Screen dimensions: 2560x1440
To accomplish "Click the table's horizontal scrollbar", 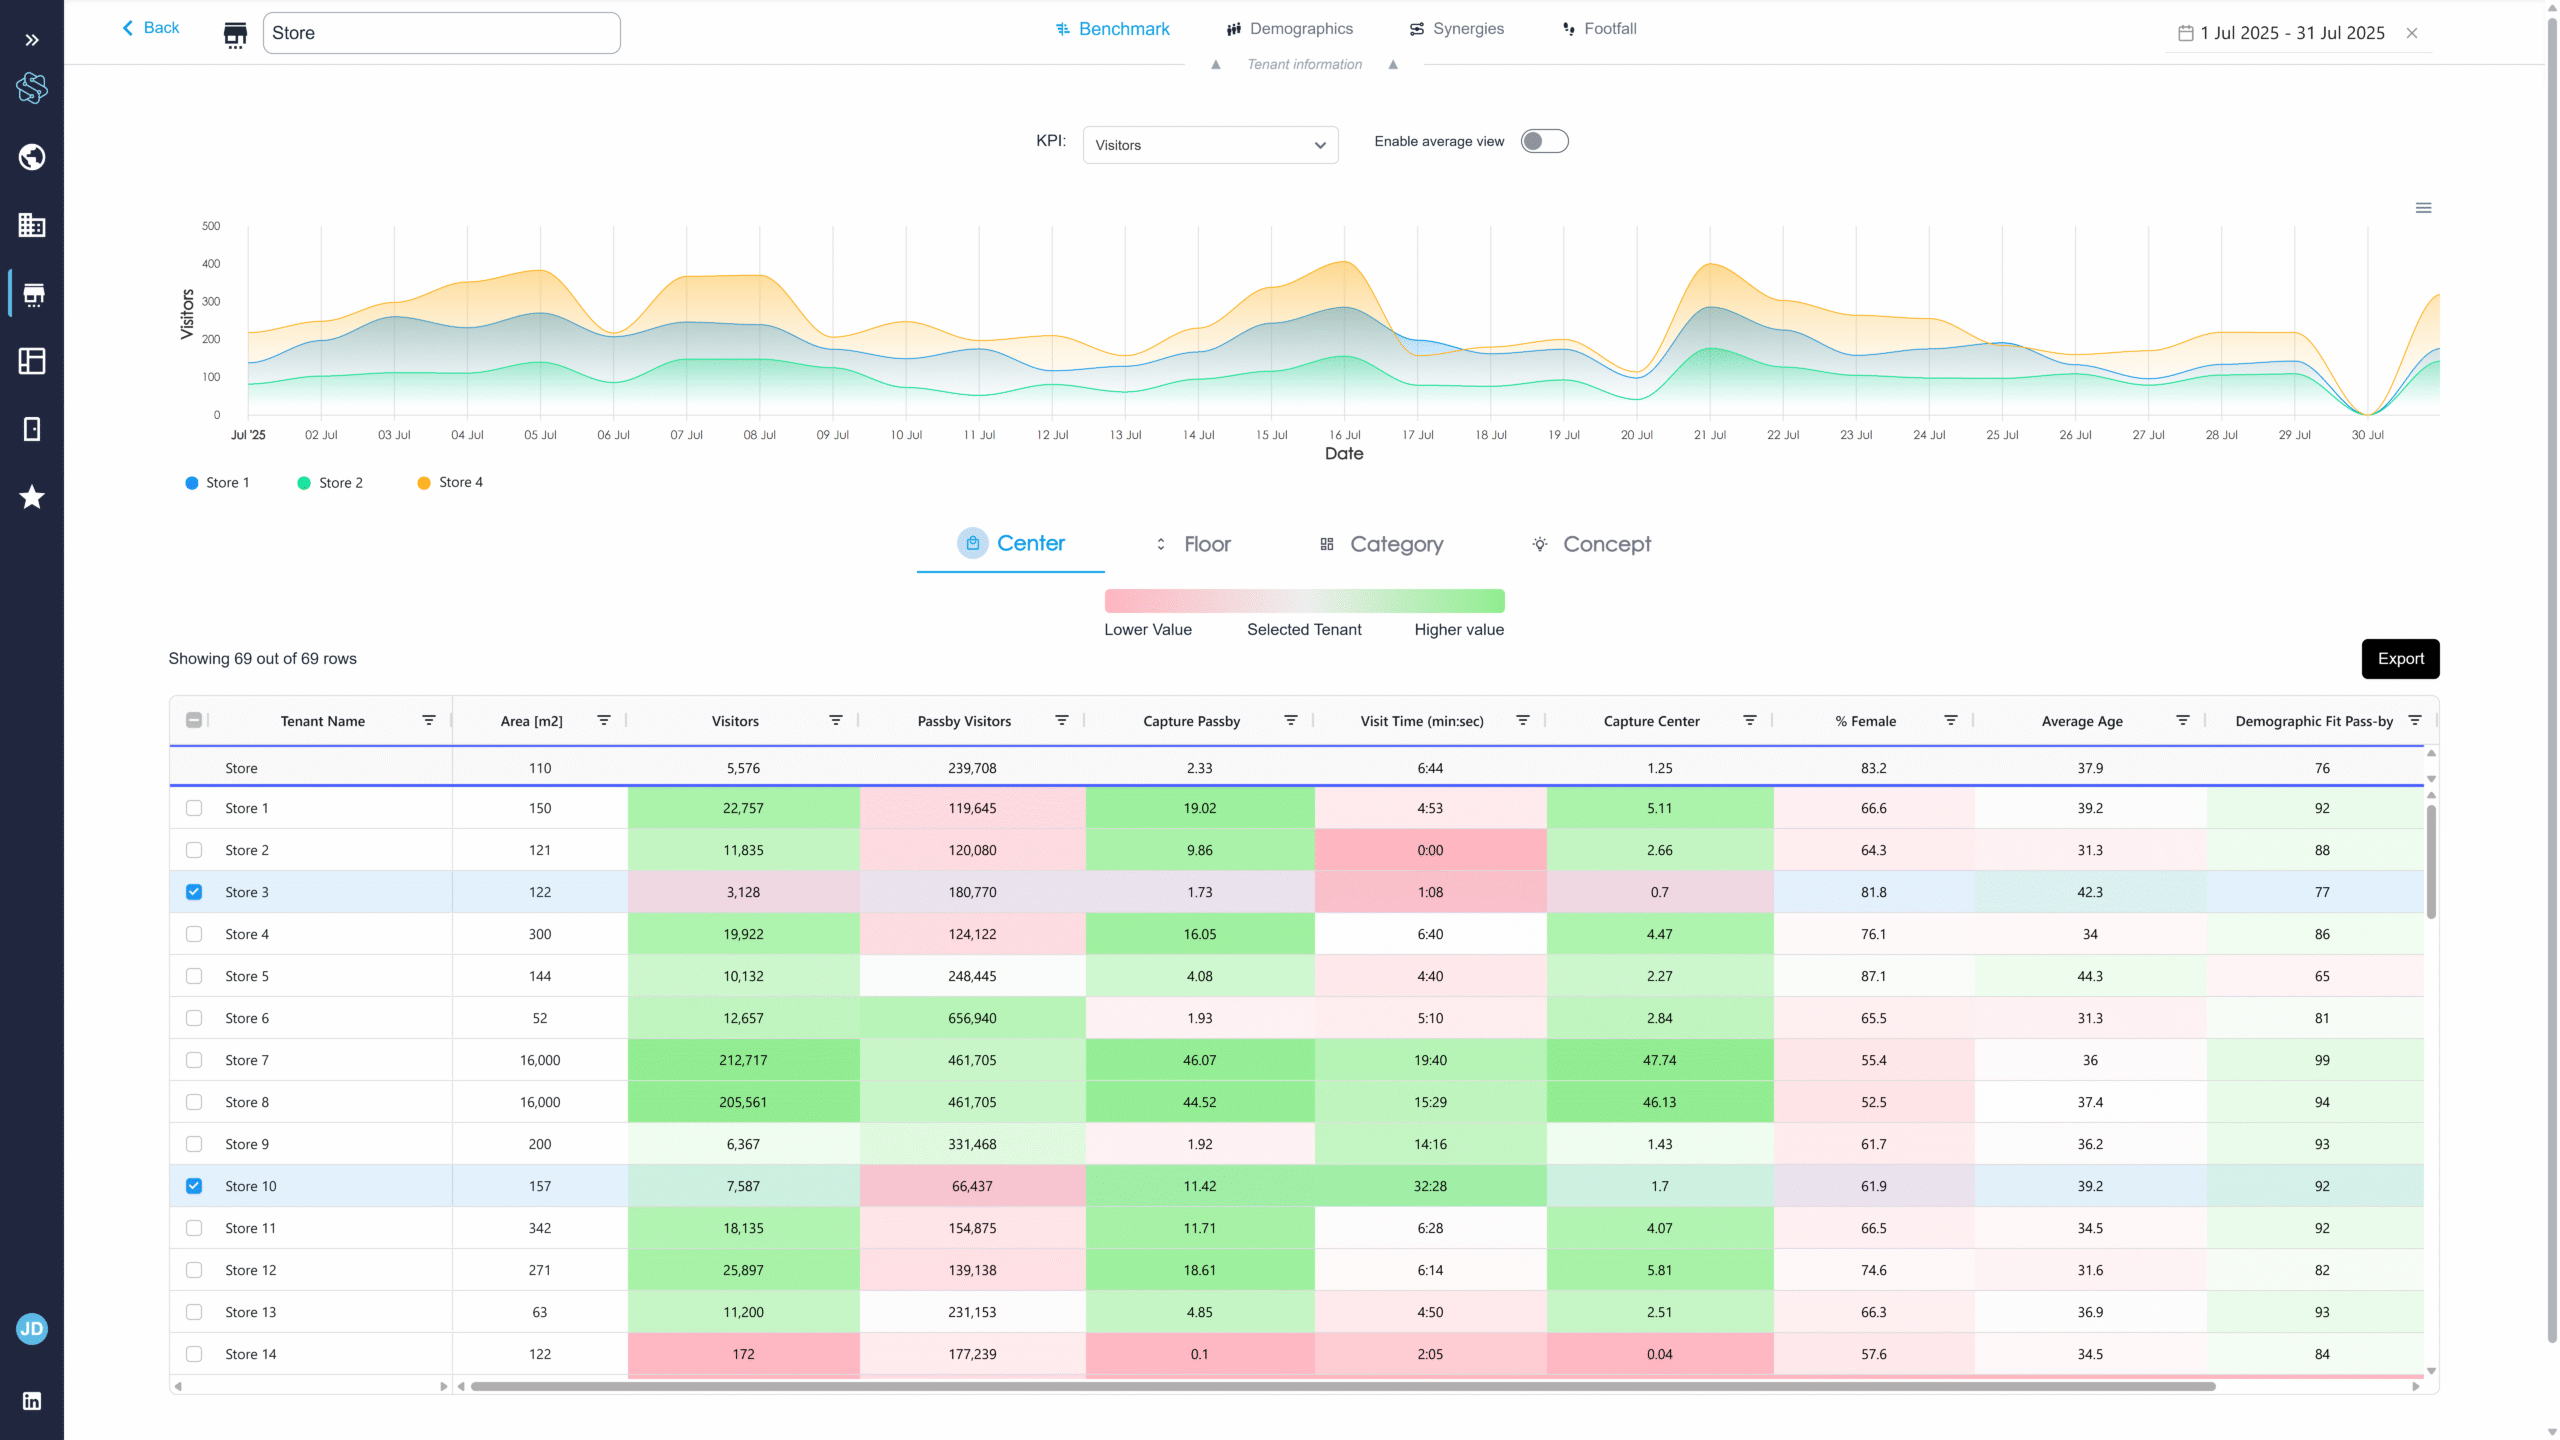I will (1342, 1386).
